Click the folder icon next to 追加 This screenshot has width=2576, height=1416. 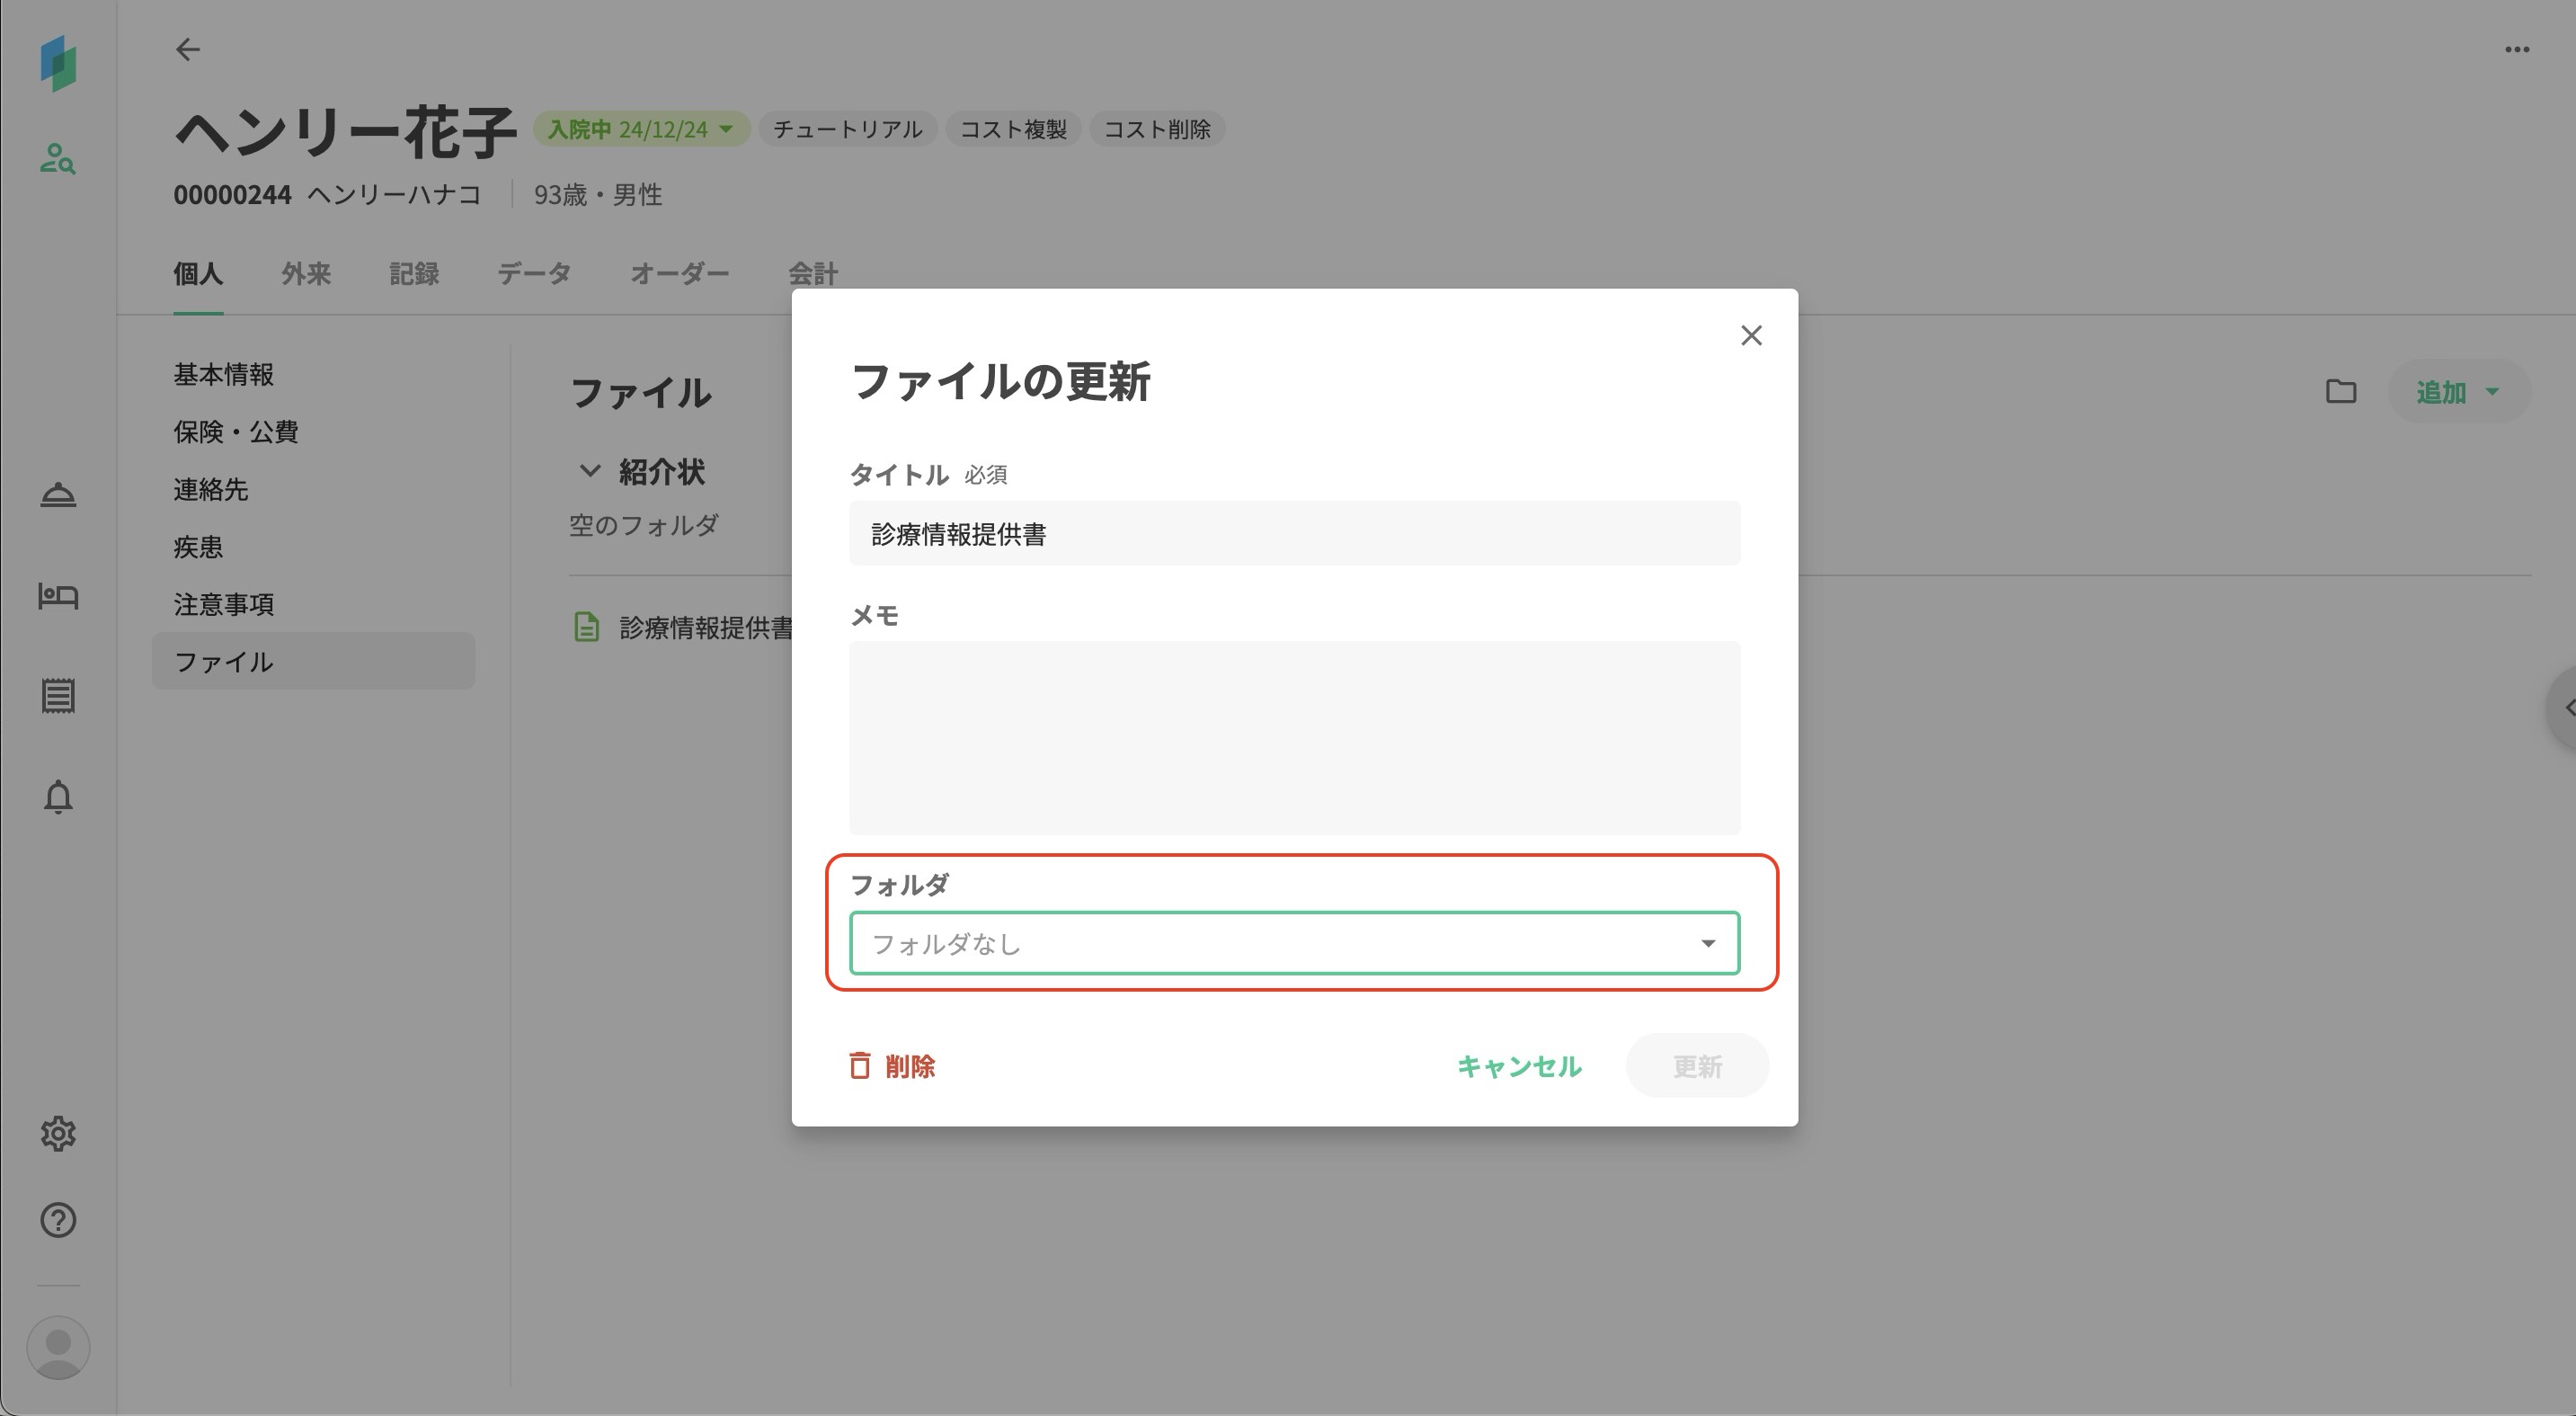tap(2340, 392)
